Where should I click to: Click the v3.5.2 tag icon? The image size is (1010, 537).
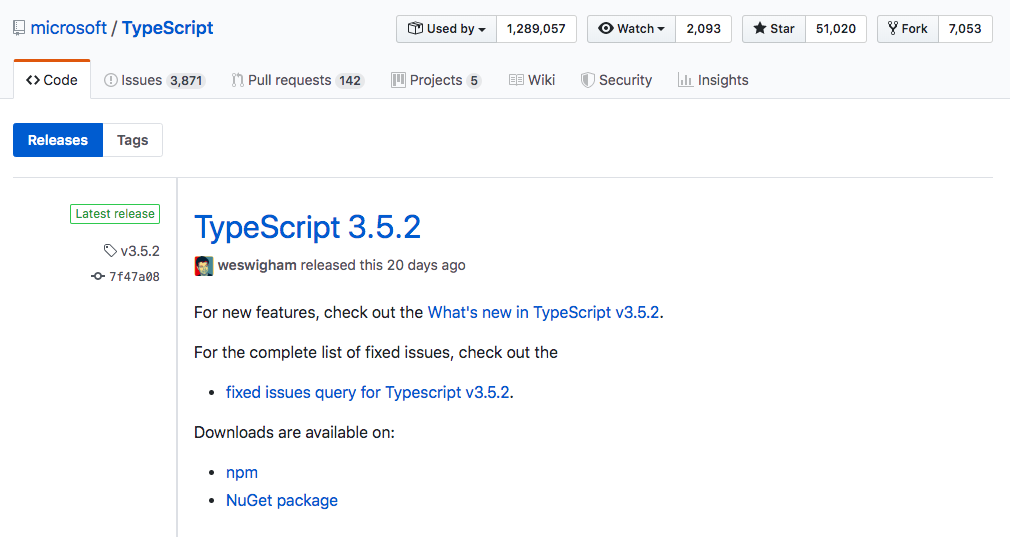coord(110,251)
